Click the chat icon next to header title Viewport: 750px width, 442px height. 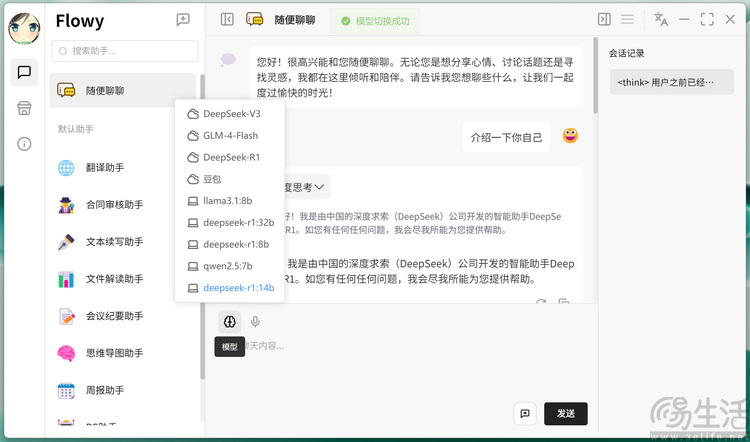(x=254, y=20)
